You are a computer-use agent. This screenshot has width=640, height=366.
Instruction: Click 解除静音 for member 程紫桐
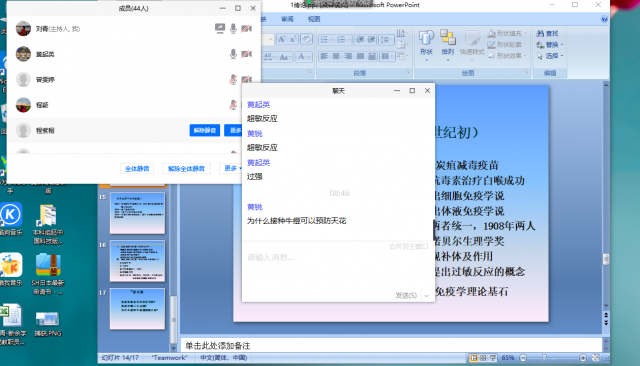tap(205, 131)
